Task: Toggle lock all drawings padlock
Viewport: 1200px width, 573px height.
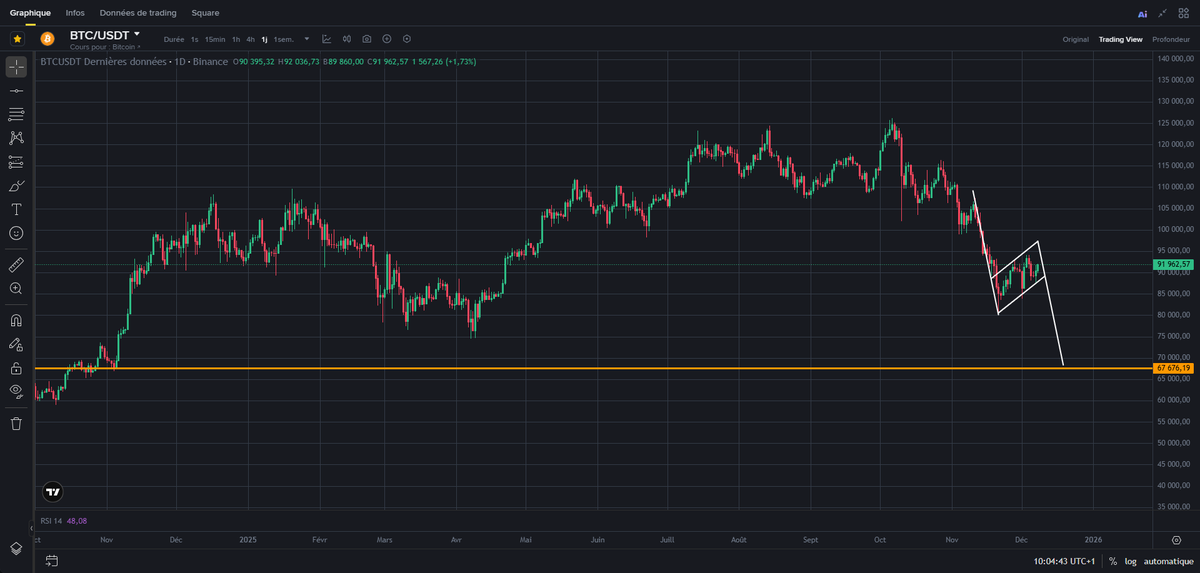Action: pos(16,367)
